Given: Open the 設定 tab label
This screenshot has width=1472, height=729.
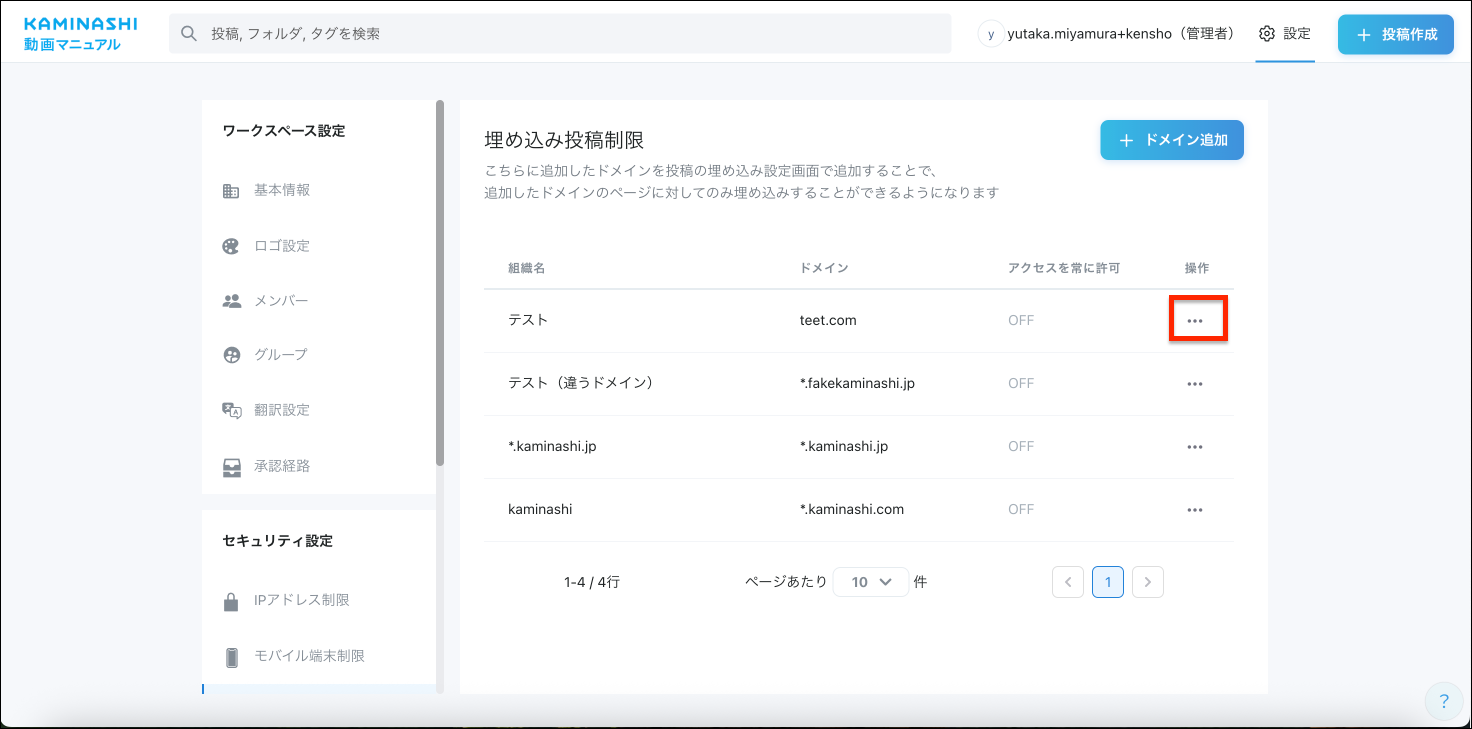Looking at the screenshot, I should (1297, 34).
